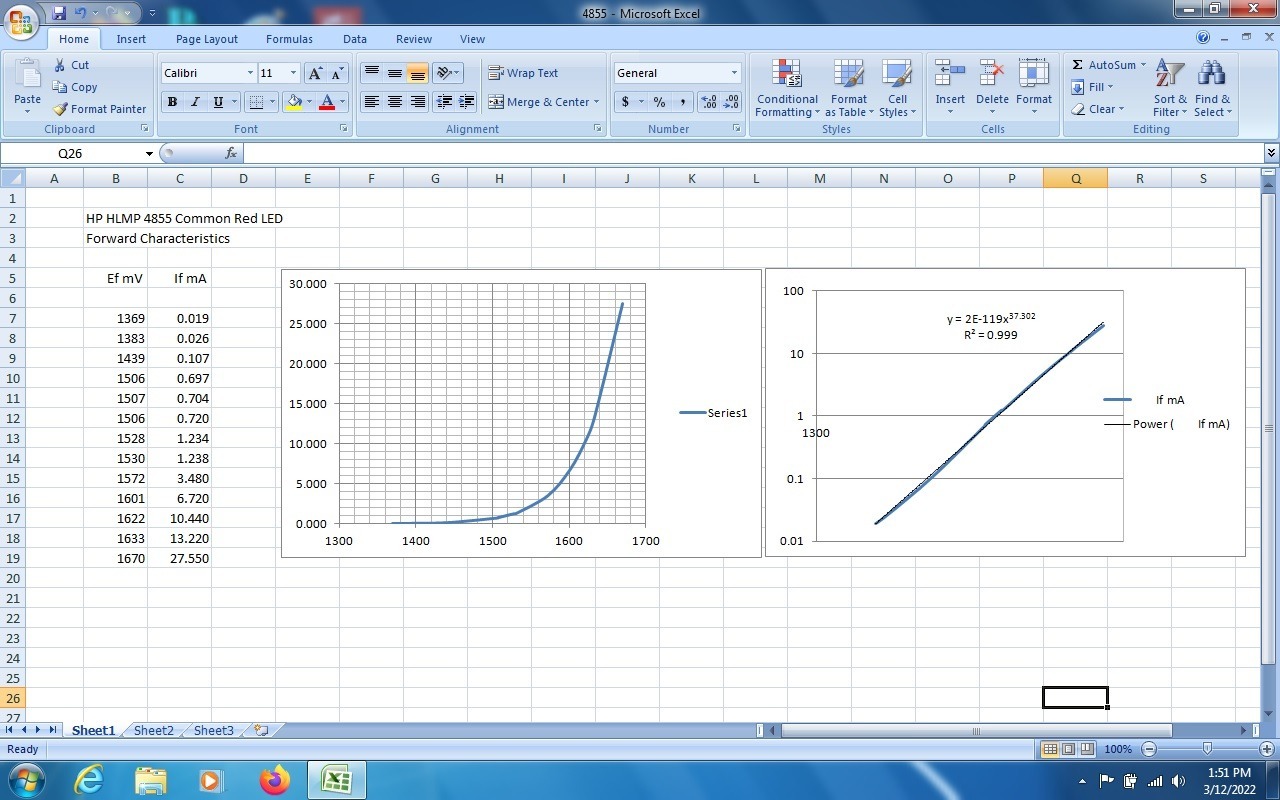The width and height of the screenshot is (1280, 800).
Task: Open Microsoft Excel Help question mark
Action: [1203, 37]
